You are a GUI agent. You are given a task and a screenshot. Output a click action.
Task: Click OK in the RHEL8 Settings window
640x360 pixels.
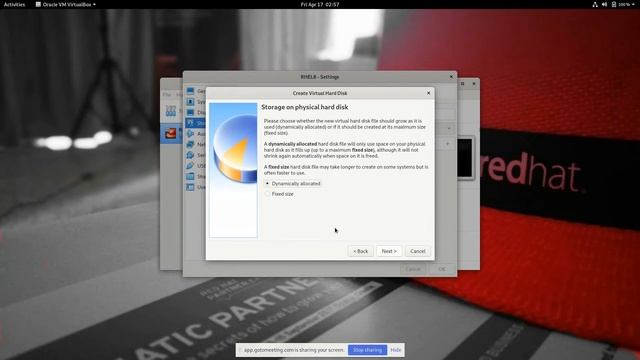[442, 269]
